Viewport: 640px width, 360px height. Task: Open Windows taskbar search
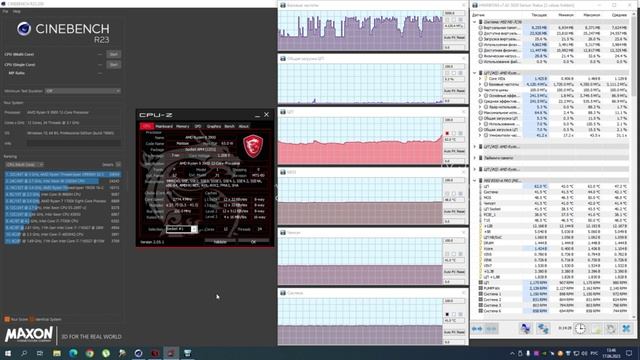coord(24,353)
